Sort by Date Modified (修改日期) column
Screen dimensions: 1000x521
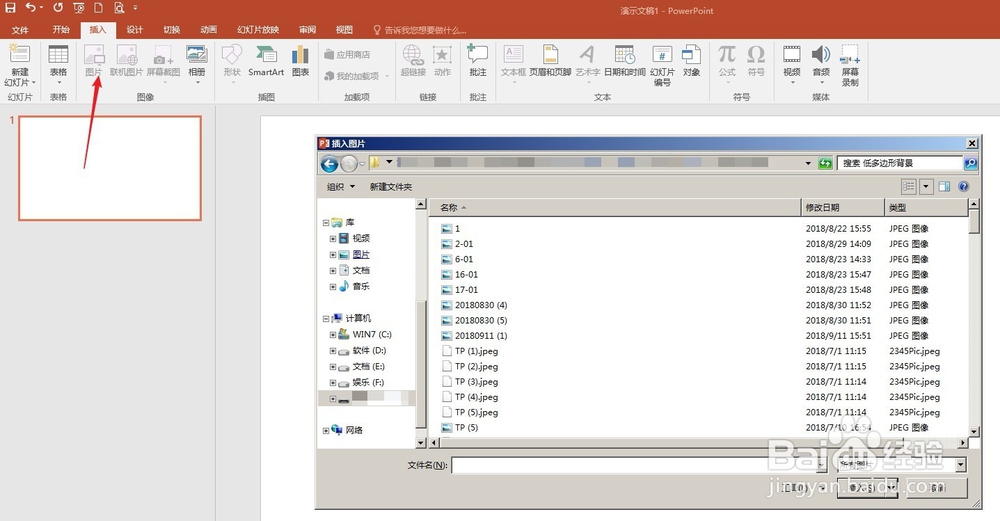[x=842, y=207]
